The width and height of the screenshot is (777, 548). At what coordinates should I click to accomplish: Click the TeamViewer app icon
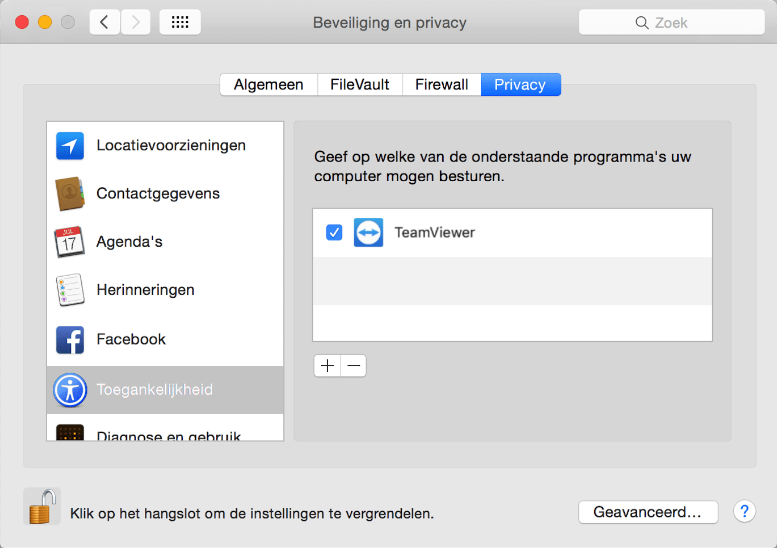(x=368, y=233)
